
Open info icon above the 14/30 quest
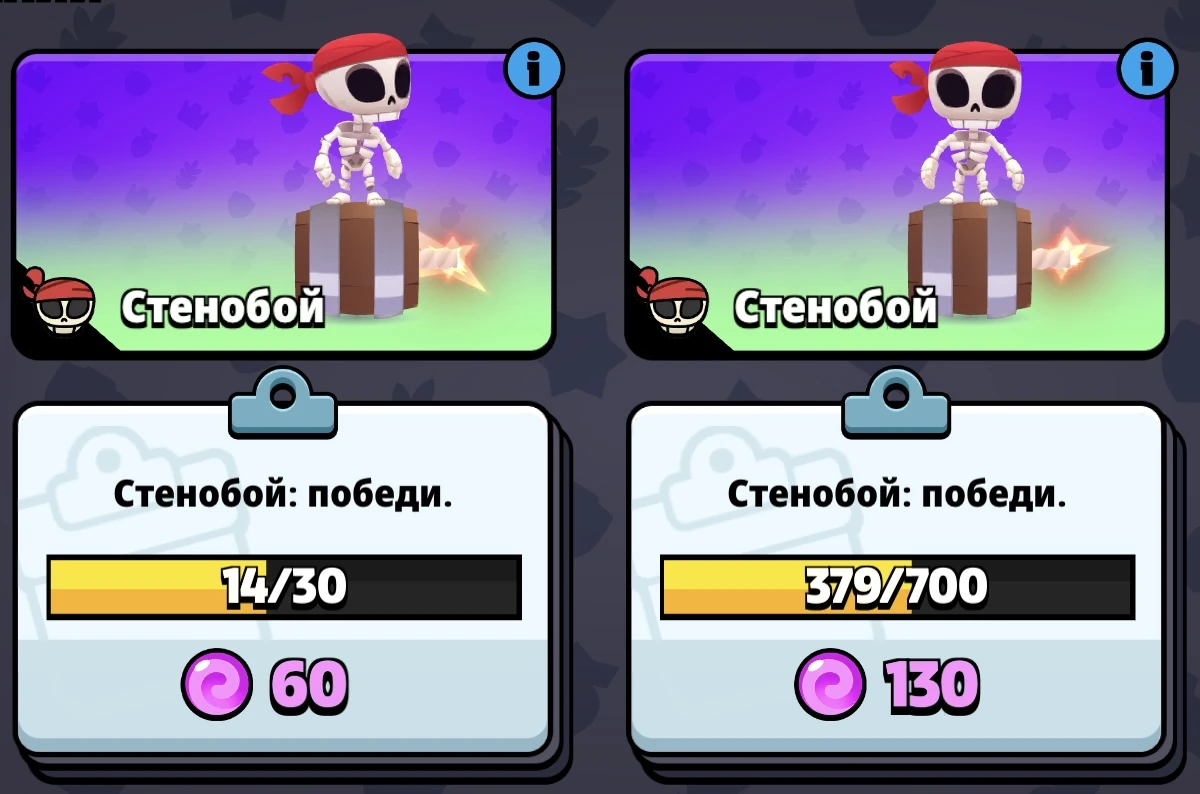(x=534, y=69)
